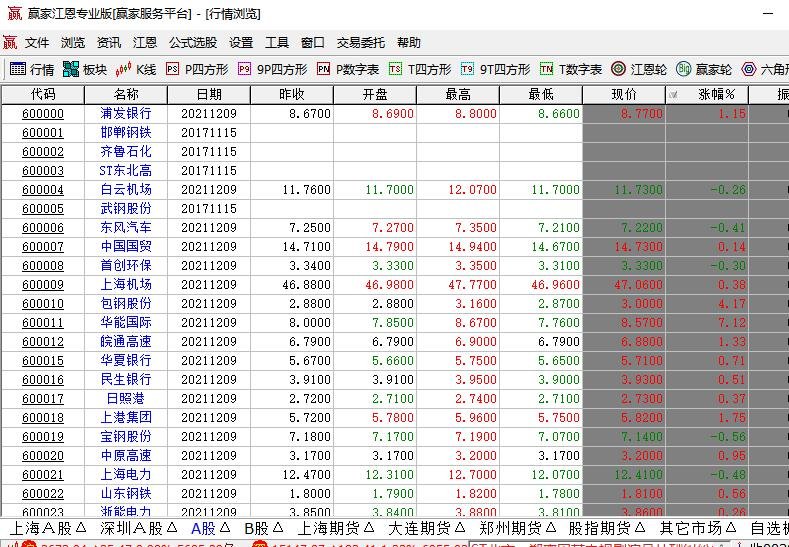The width and height of the screenshot is (789, 547).
Task: Open the 公式选股 menu
Action: (x=193, y=43)
